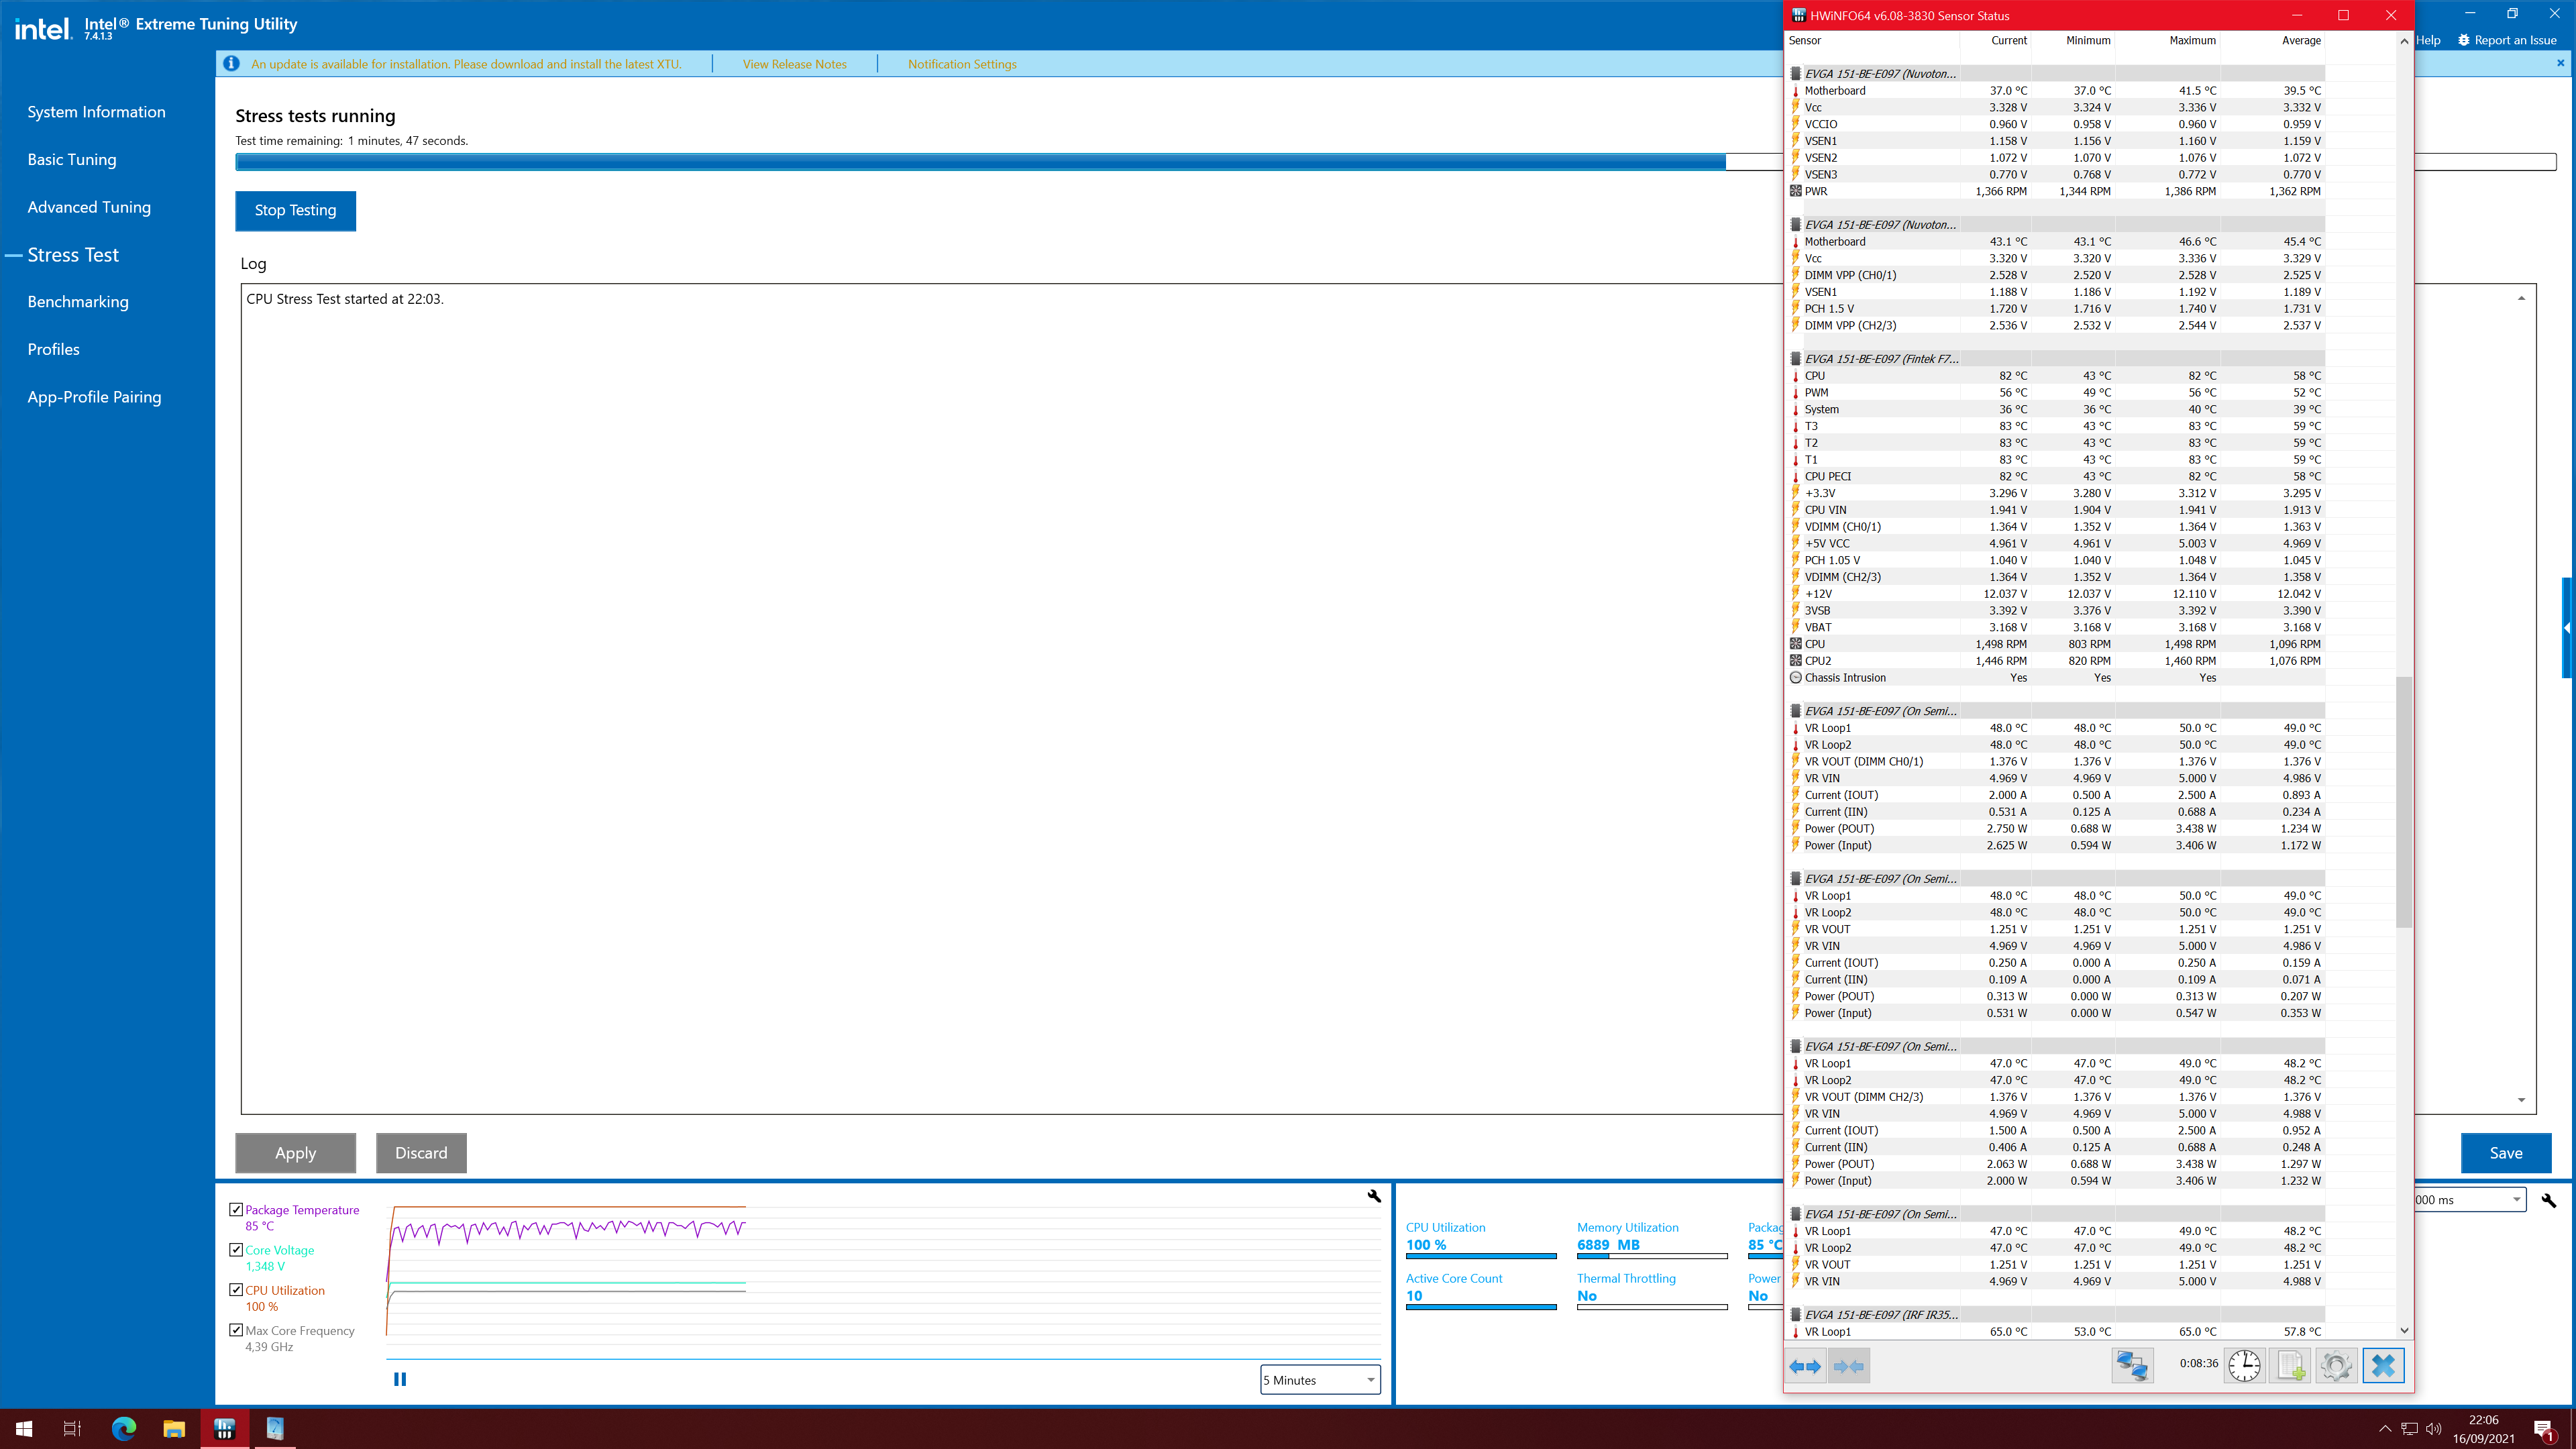The height and width of the screenshot is (1449, 2576).
Task: Open graph settings wrench icon
Action: coord(1374,1196)
